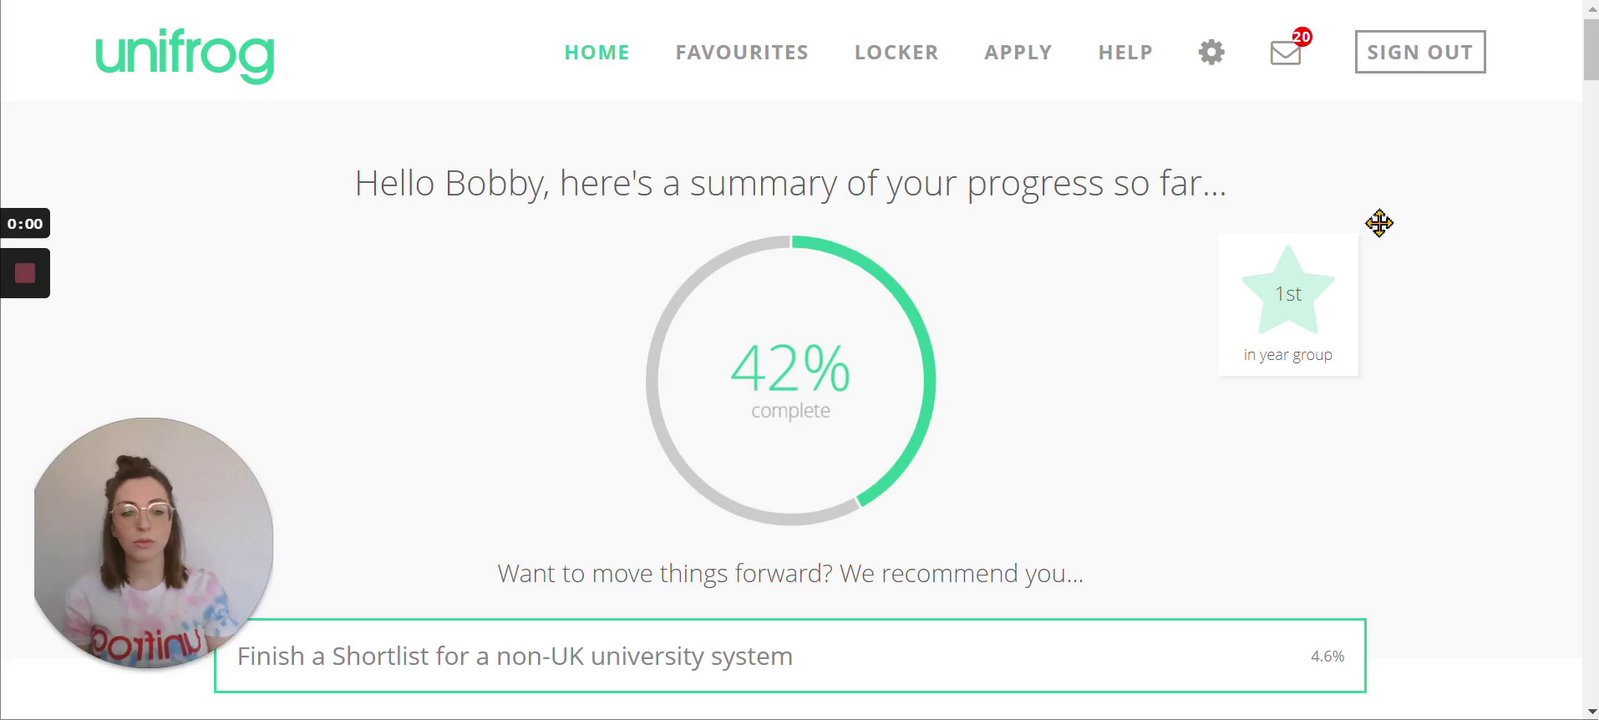Image resolution: width=1599 pixels, height=720 pixels.
Task: Click the vertical scrollbar thumb
Action: (1590, 48)
